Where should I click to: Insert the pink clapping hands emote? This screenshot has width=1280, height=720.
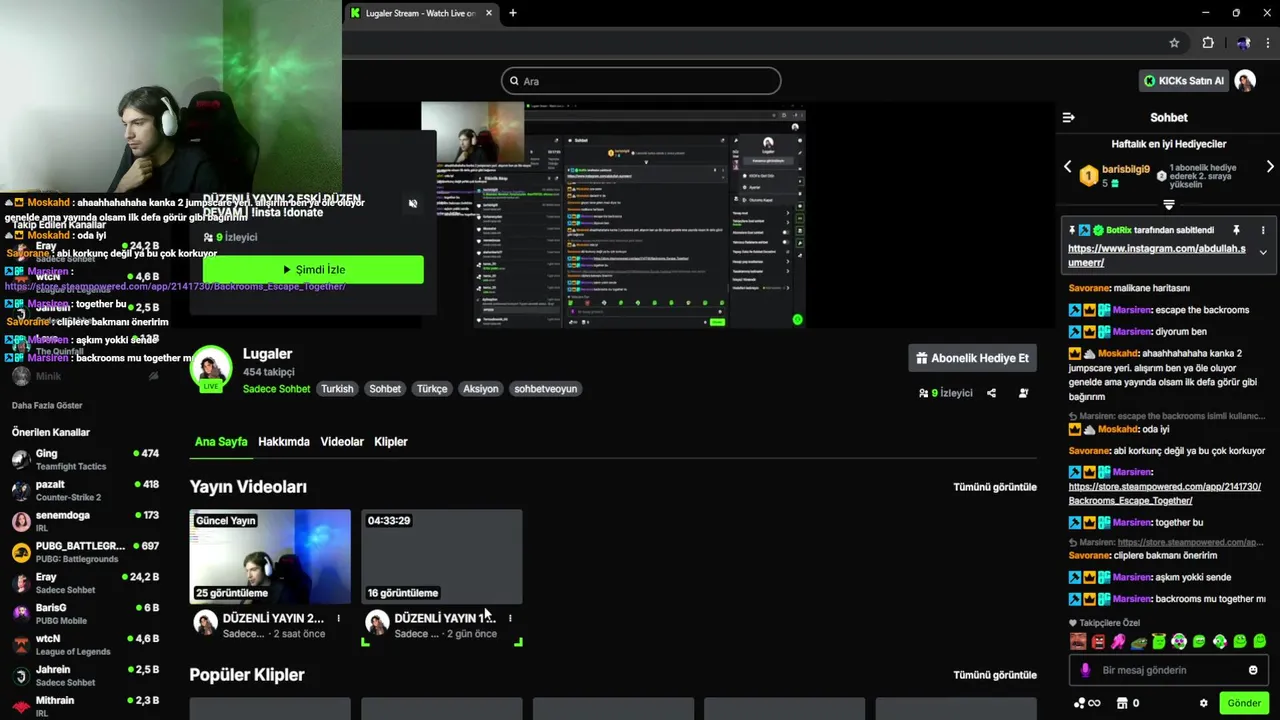(x=1118, y=641)
